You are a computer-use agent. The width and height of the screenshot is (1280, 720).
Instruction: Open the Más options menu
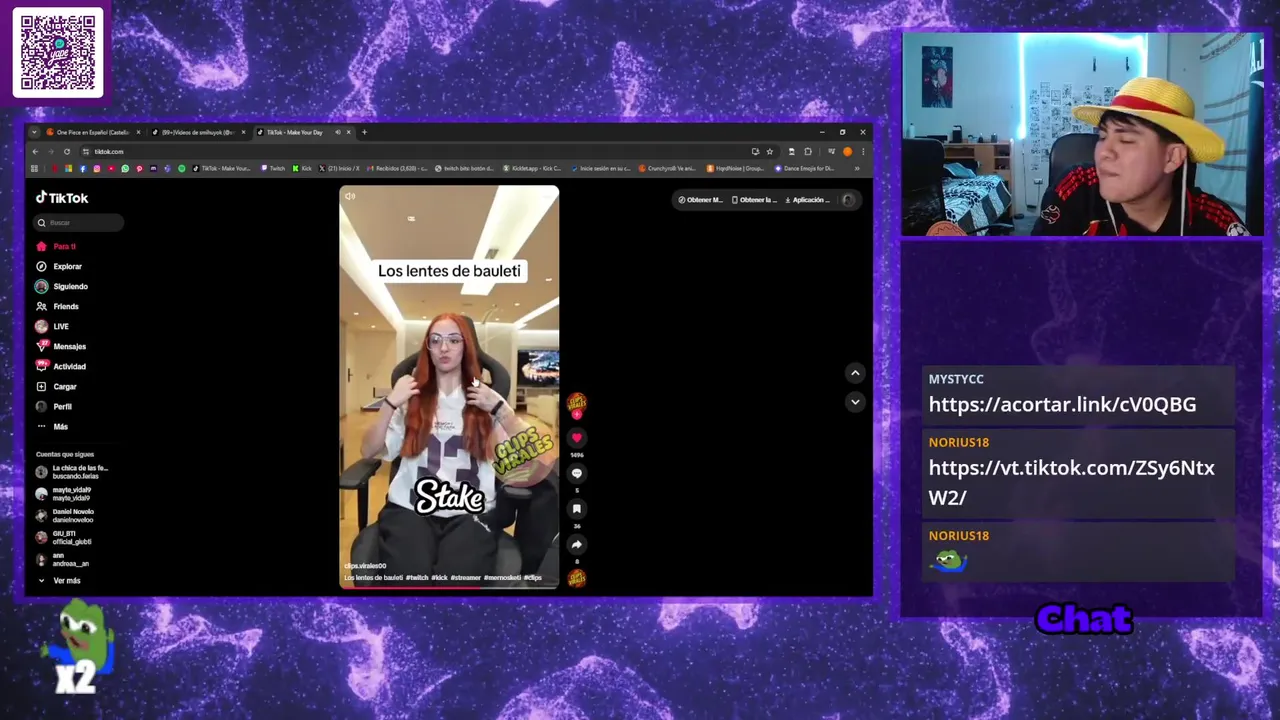[52, 426]
